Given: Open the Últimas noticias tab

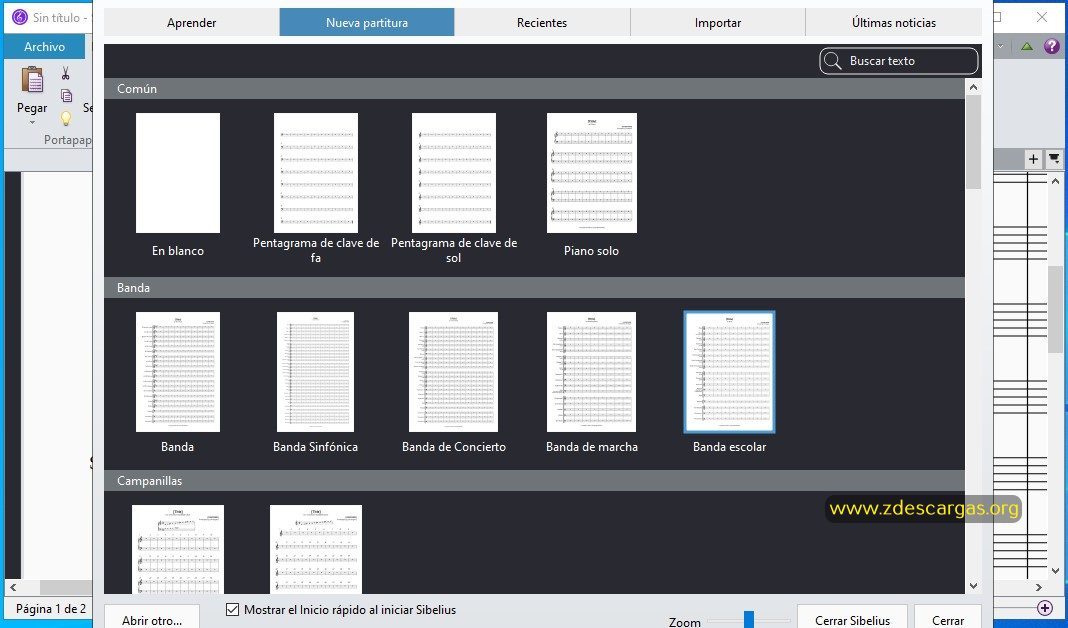Looking at the screenshot, I should coord(894,22).
